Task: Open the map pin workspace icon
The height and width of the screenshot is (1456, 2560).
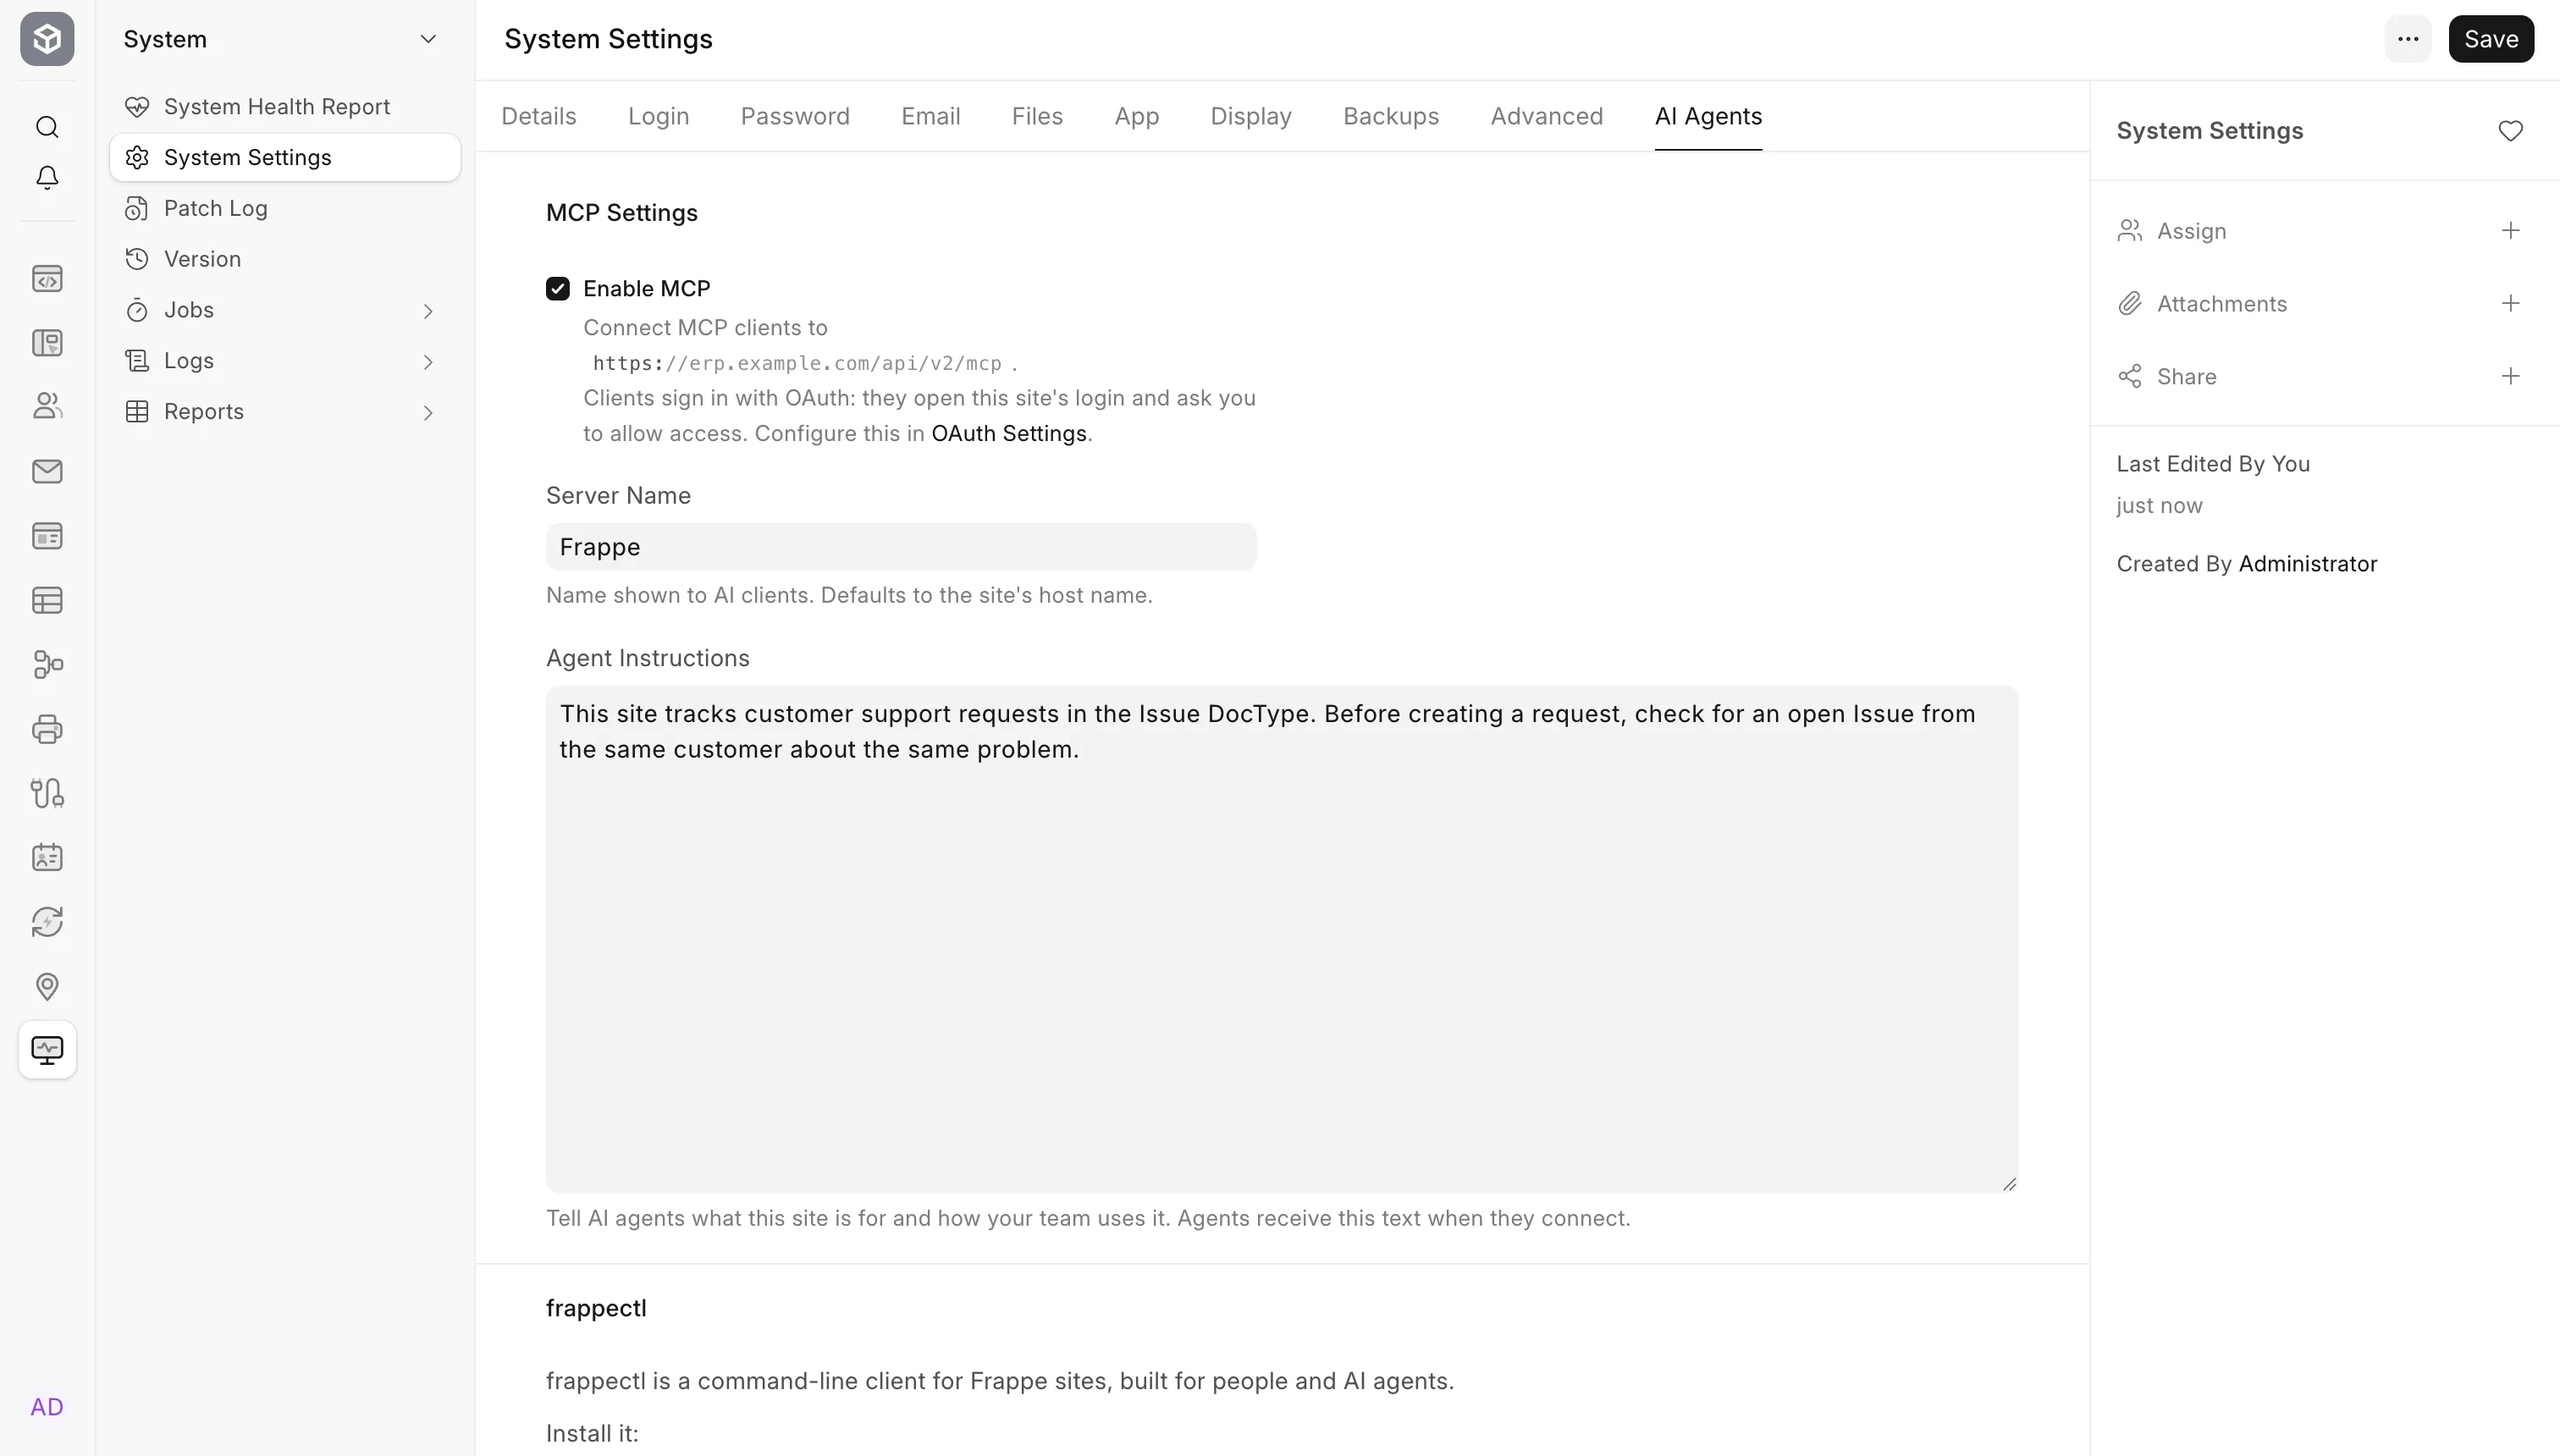Action: click(47, 987)
